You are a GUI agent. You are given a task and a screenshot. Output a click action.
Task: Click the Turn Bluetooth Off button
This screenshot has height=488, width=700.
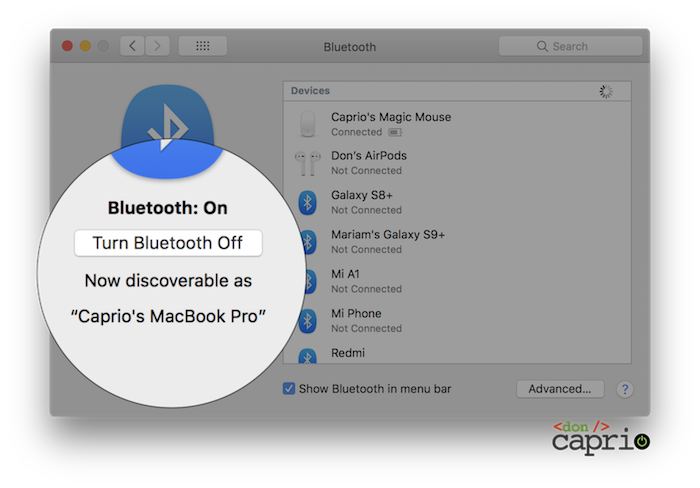coord(168,243)
